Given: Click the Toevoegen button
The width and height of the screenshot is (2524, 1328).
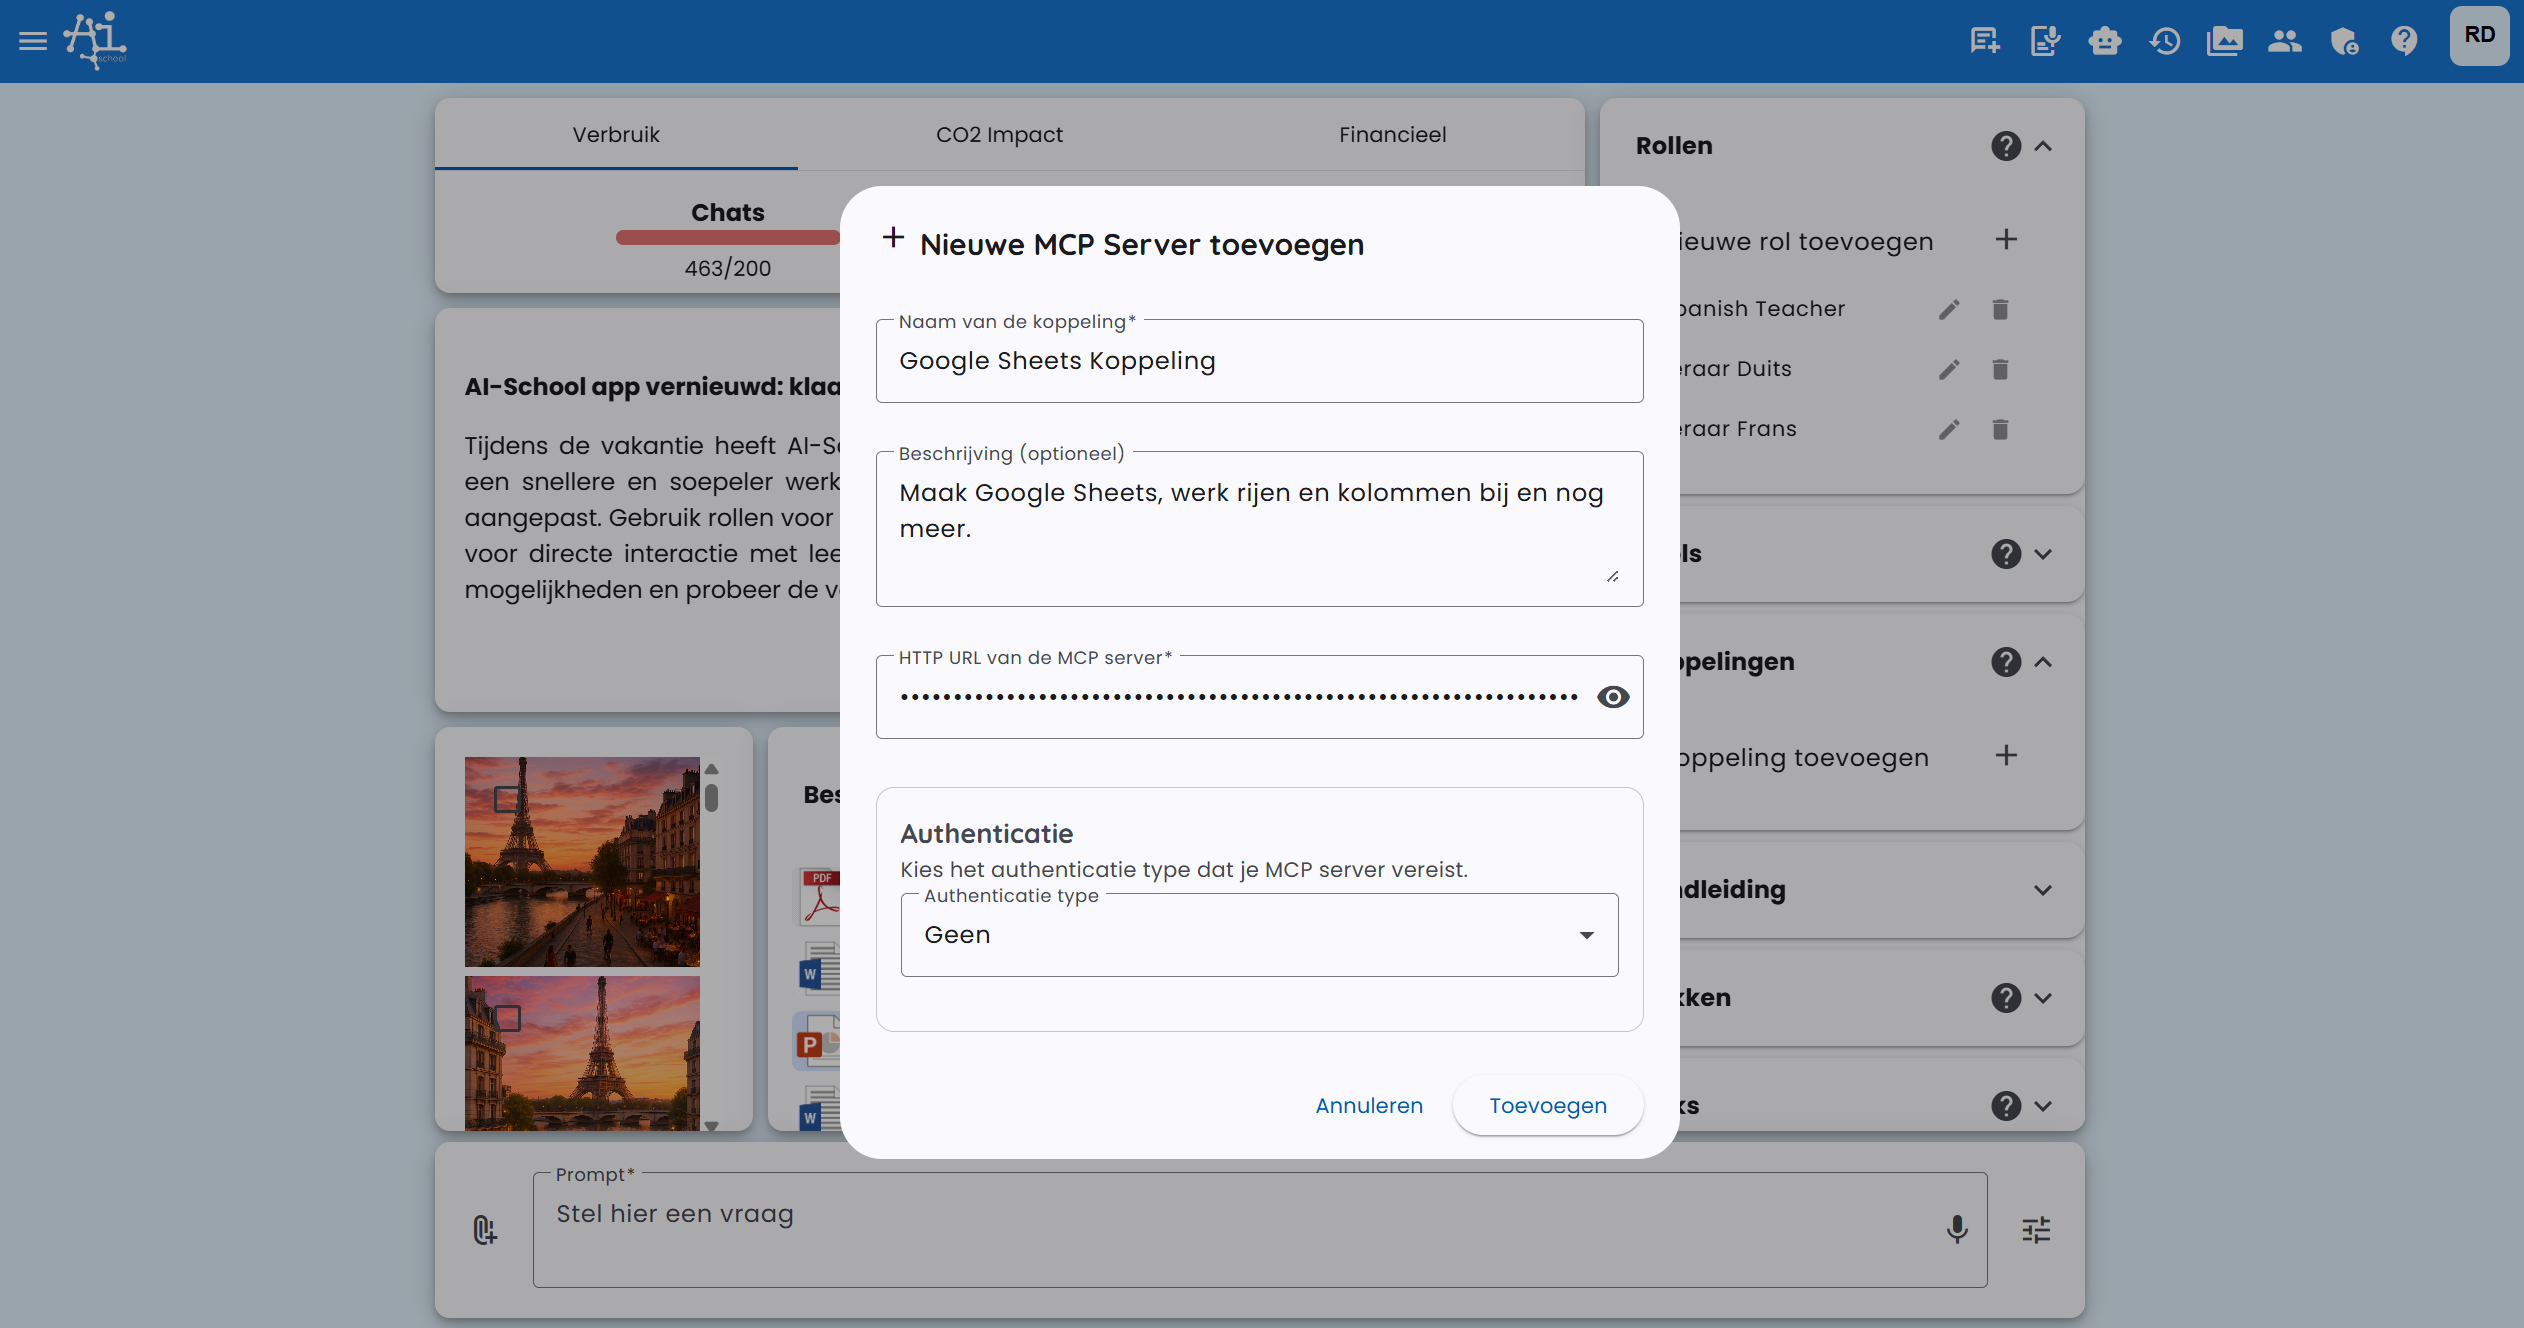Looking at the screenshot, I should (1547, 1105).
